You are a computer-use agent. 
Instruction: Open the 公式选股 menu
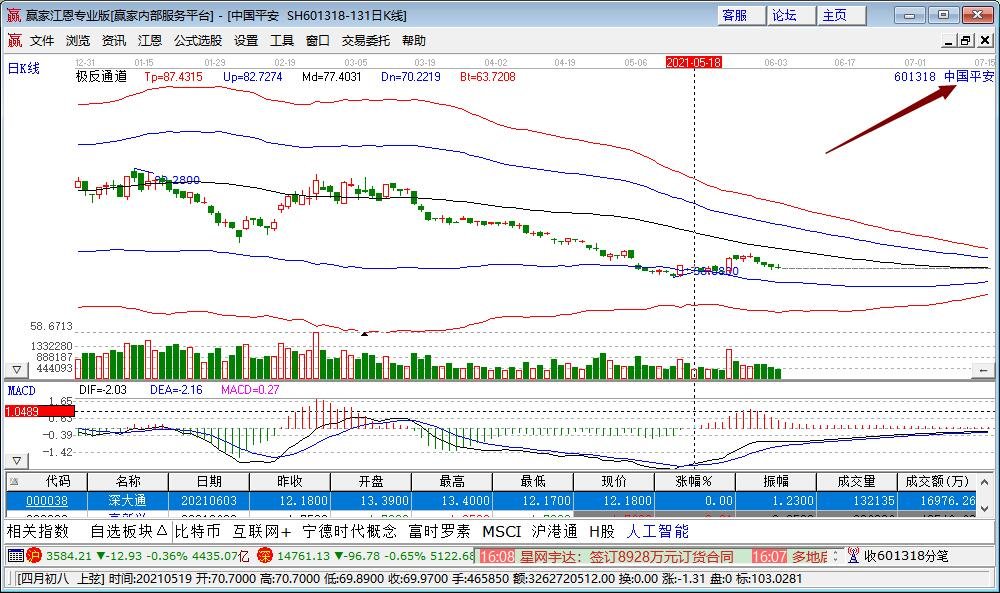point(198,41)
